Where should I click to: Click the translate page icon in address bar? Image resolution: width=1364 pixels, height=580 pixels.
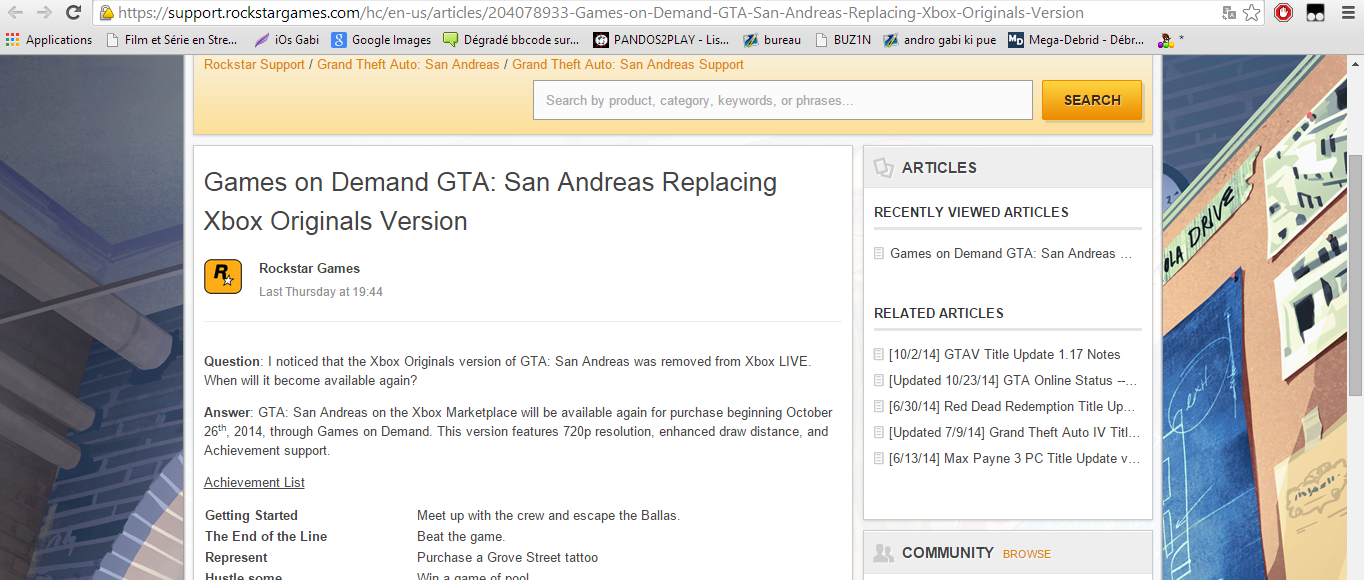tap(1229, 13)
